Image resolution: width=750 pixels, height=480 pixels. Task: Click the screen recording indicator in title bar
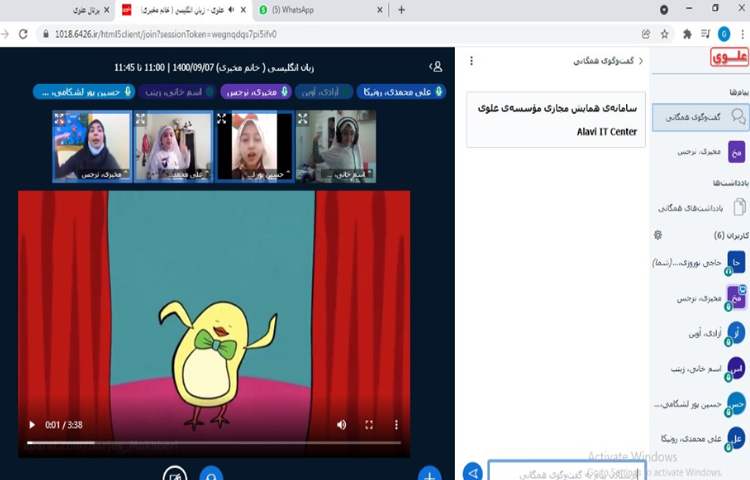(x=664, y=9)
